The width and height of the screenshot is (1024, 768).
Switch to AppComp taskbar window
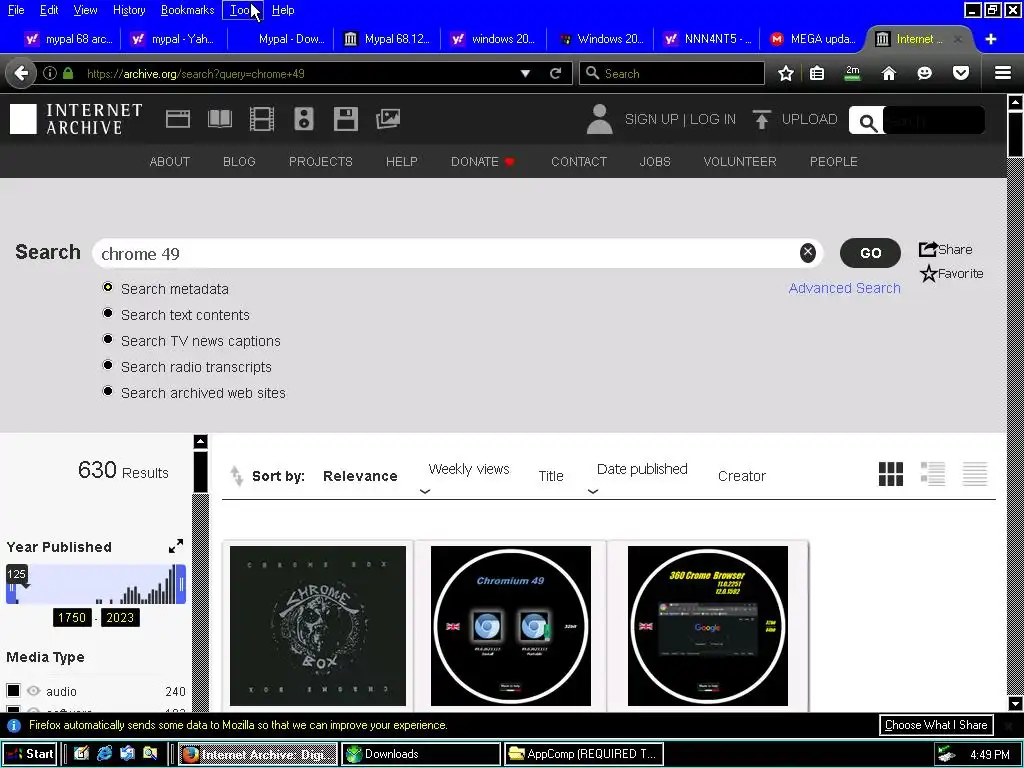click(584, 754)
